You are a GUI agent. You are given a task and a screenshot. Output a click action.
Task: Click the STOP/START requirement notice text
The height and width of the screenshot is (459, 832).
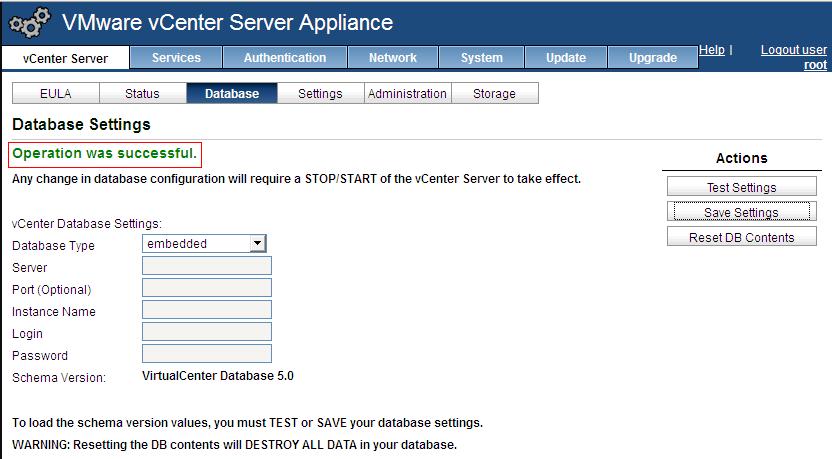tap(296, 179)
